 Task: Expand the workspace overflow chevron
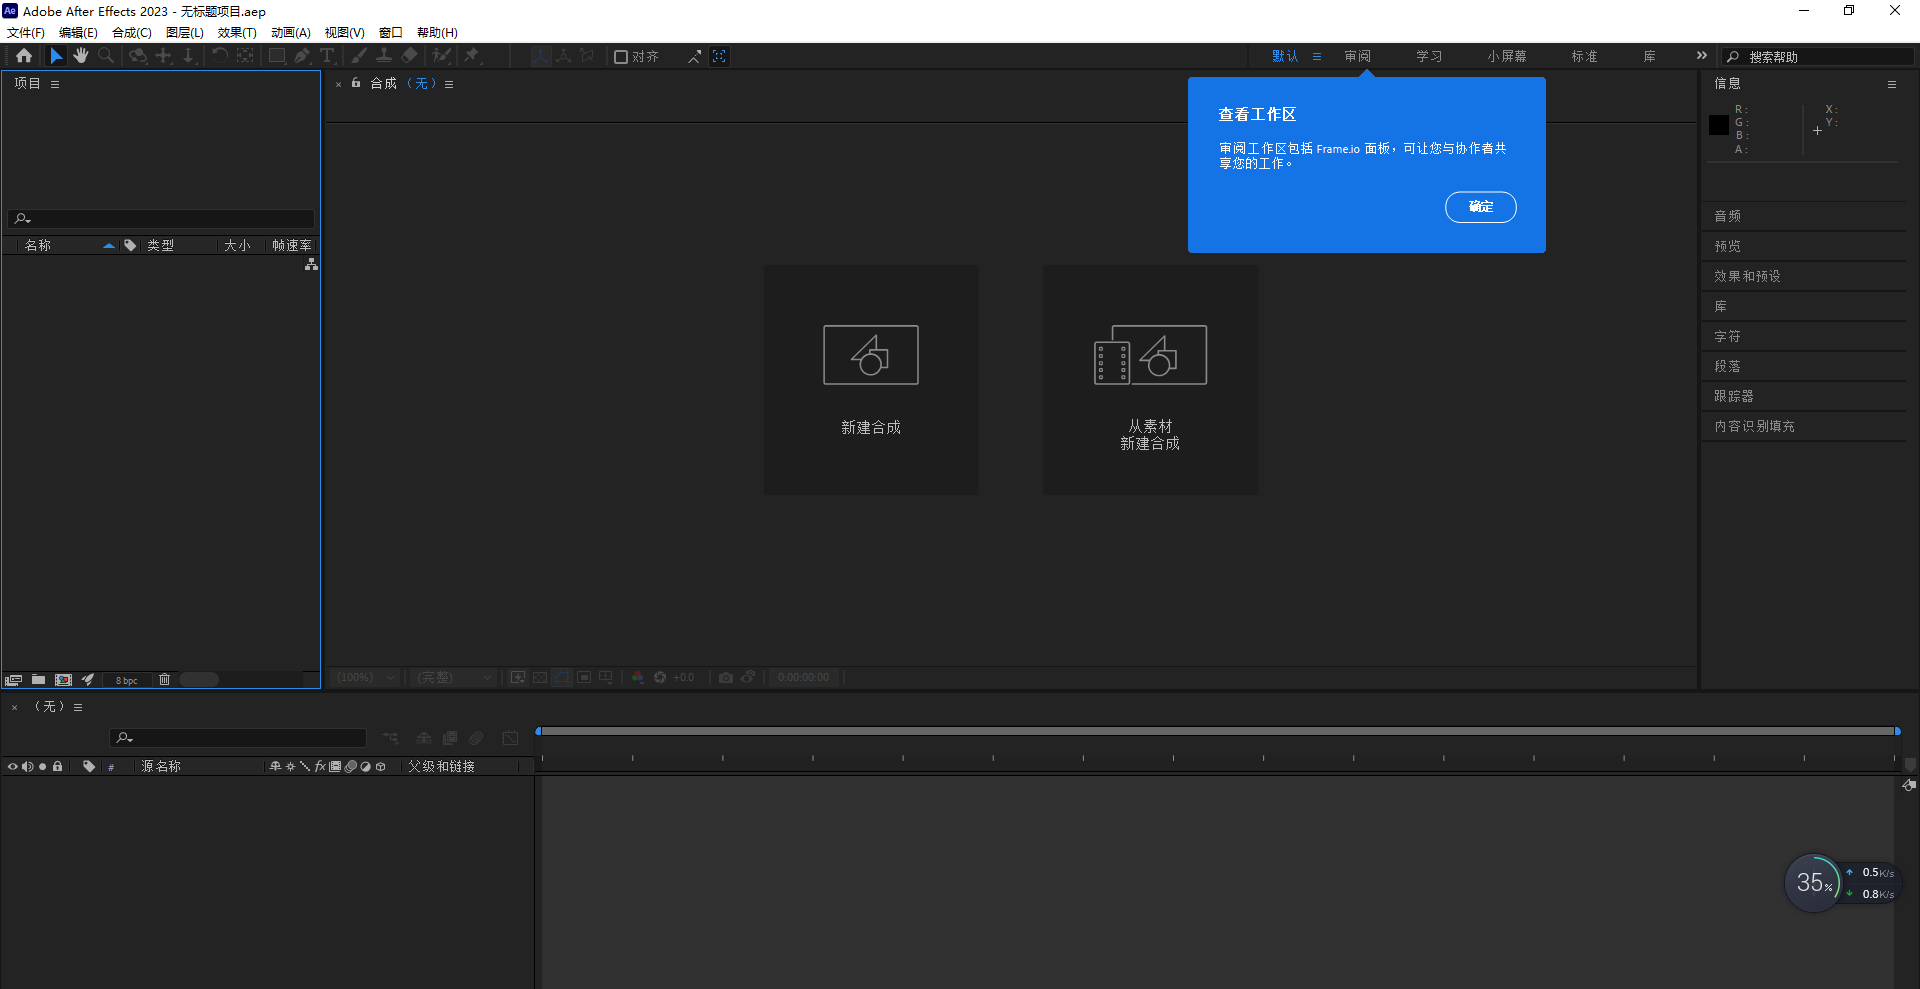tap(1701, 56)
